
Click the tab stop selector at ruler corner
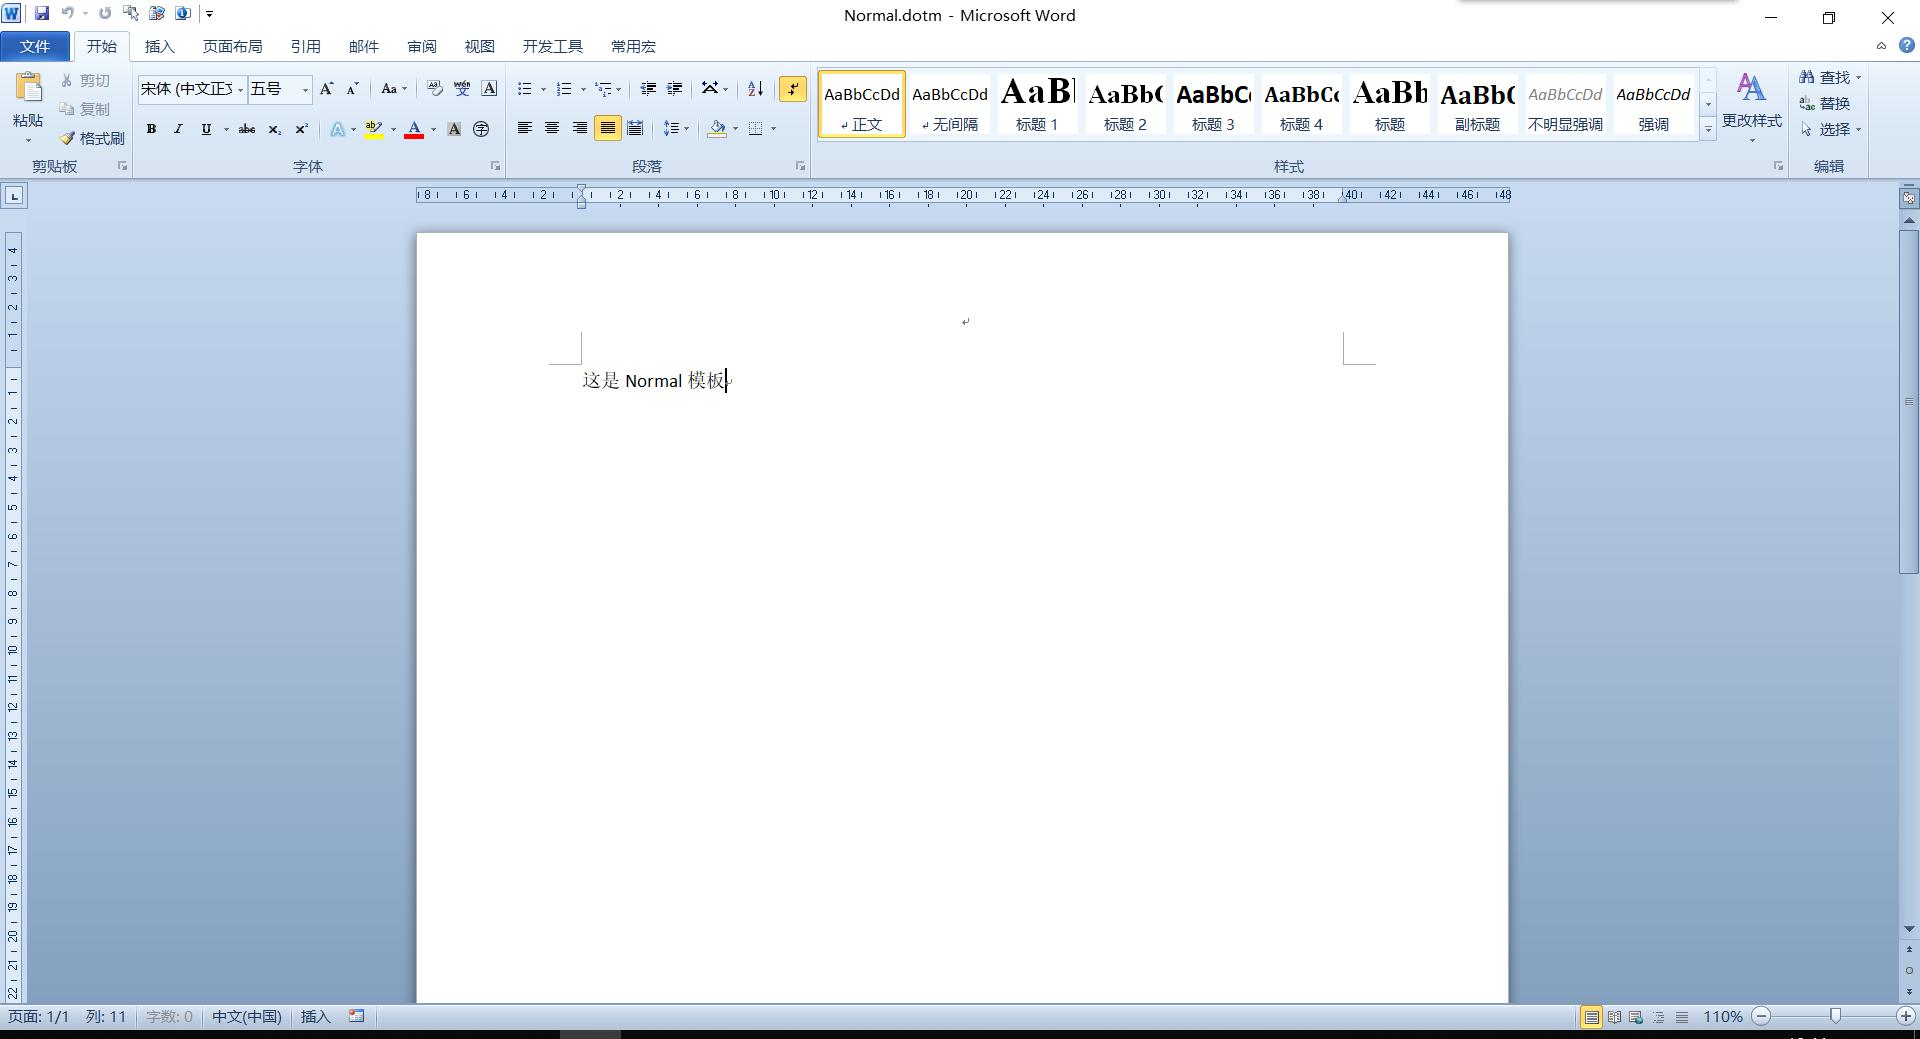click(14, 195)
